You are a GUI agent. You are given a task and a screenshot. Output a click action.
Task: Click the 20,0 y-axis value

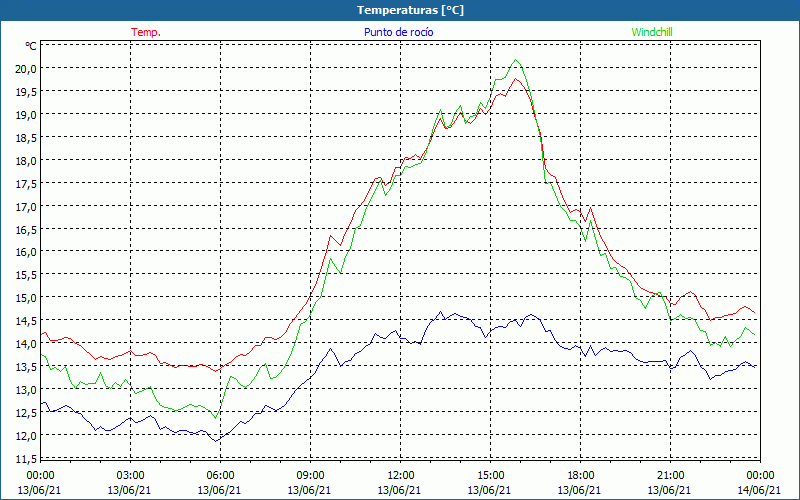tap(26, 69)
